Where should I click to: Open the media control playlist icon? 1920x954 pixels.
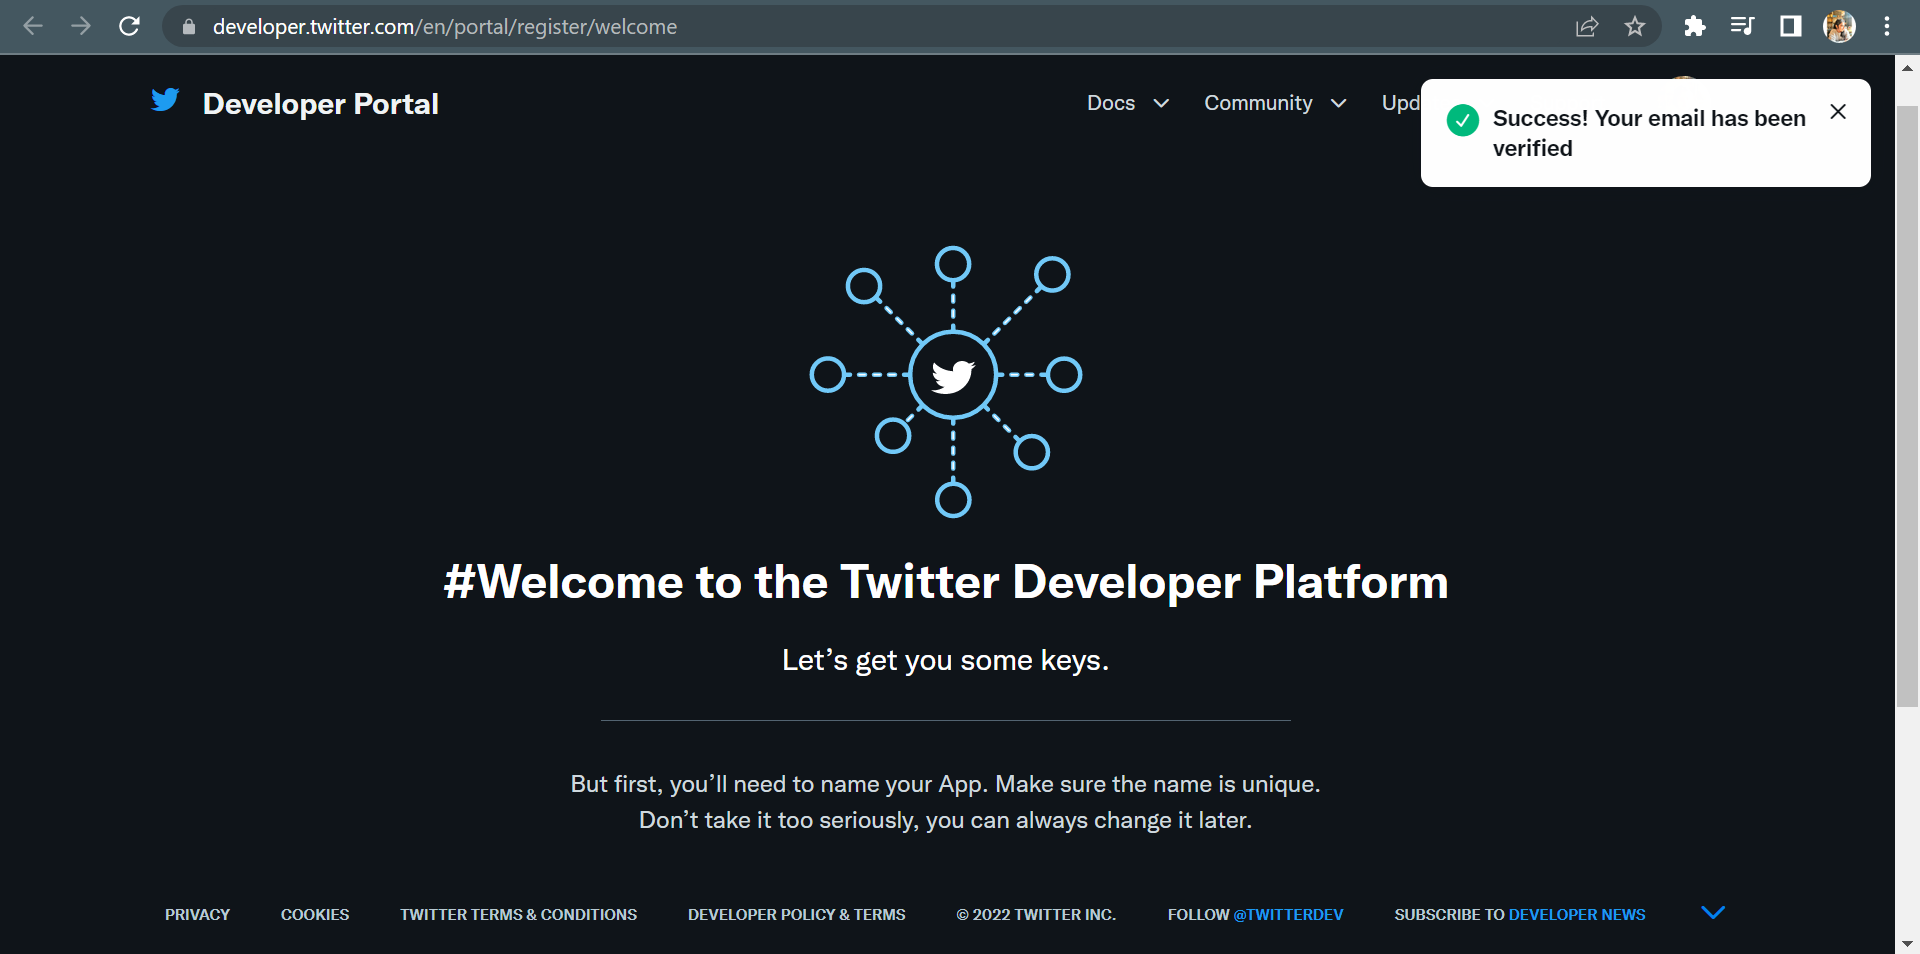click(1742, 27)
